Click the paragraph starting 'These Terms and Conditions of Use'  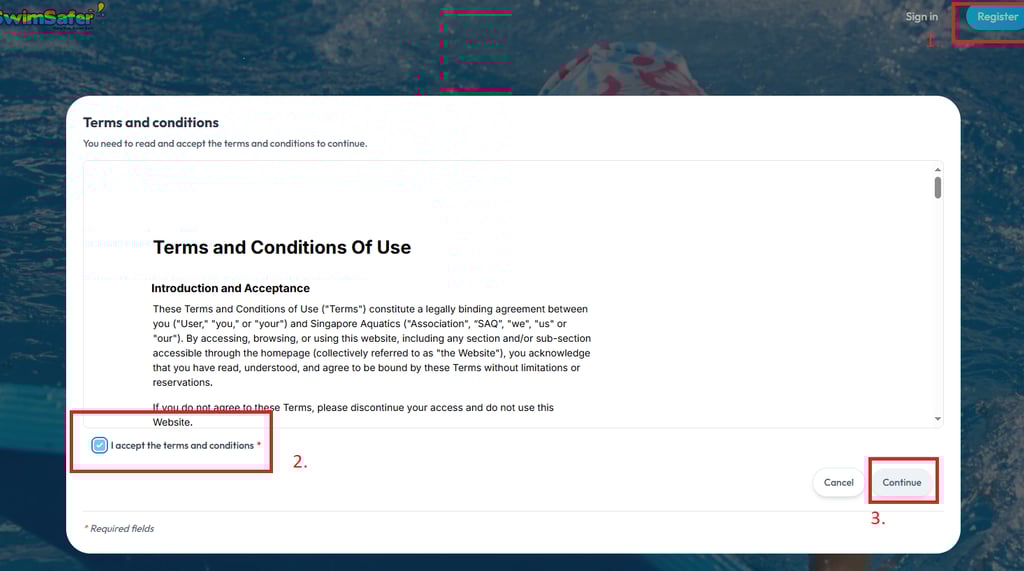coord(372,346)
